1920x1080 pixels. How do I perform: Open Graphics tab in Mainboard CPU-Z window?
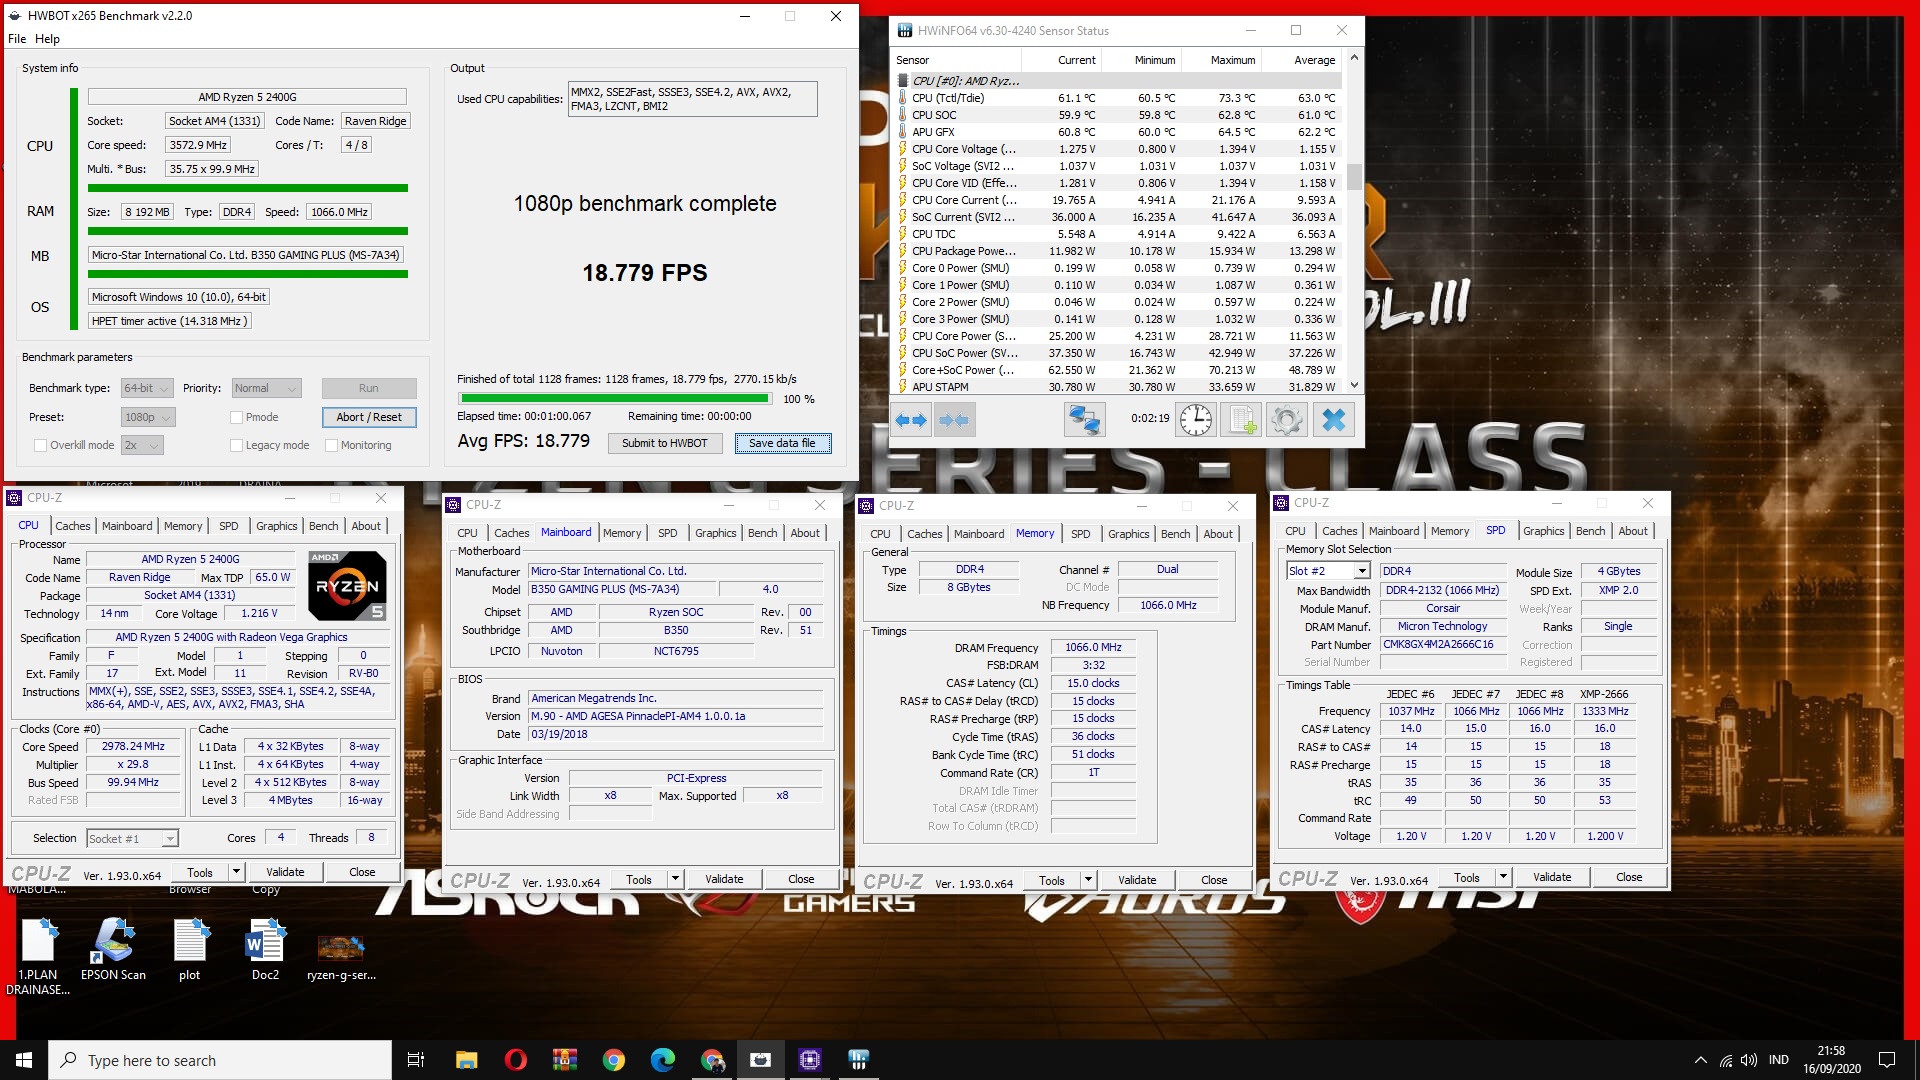pos(716,533)
